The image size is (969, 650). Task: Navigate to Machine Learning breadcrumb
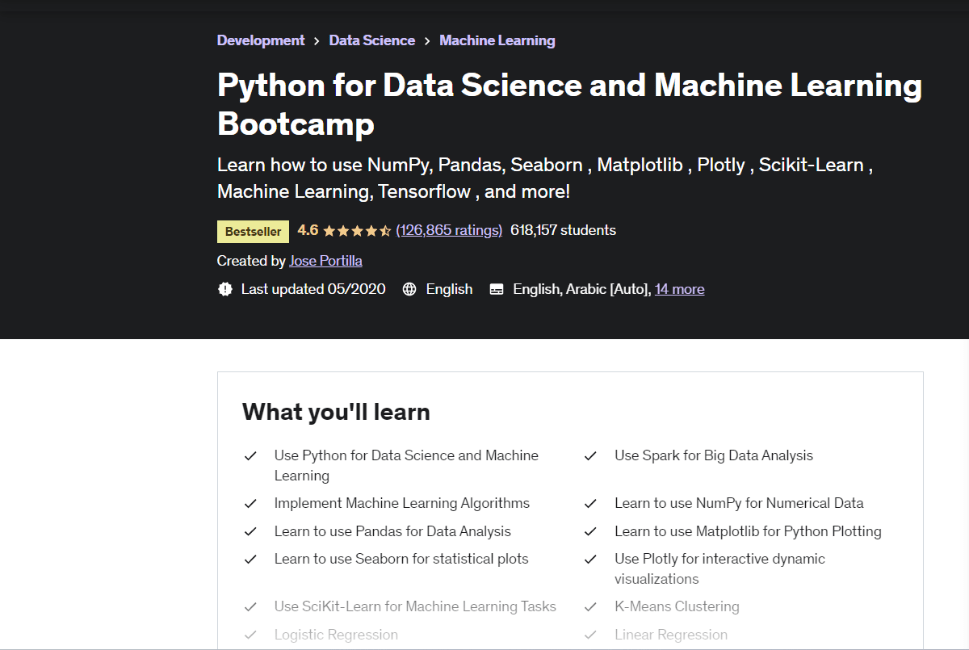pos(497,41)
